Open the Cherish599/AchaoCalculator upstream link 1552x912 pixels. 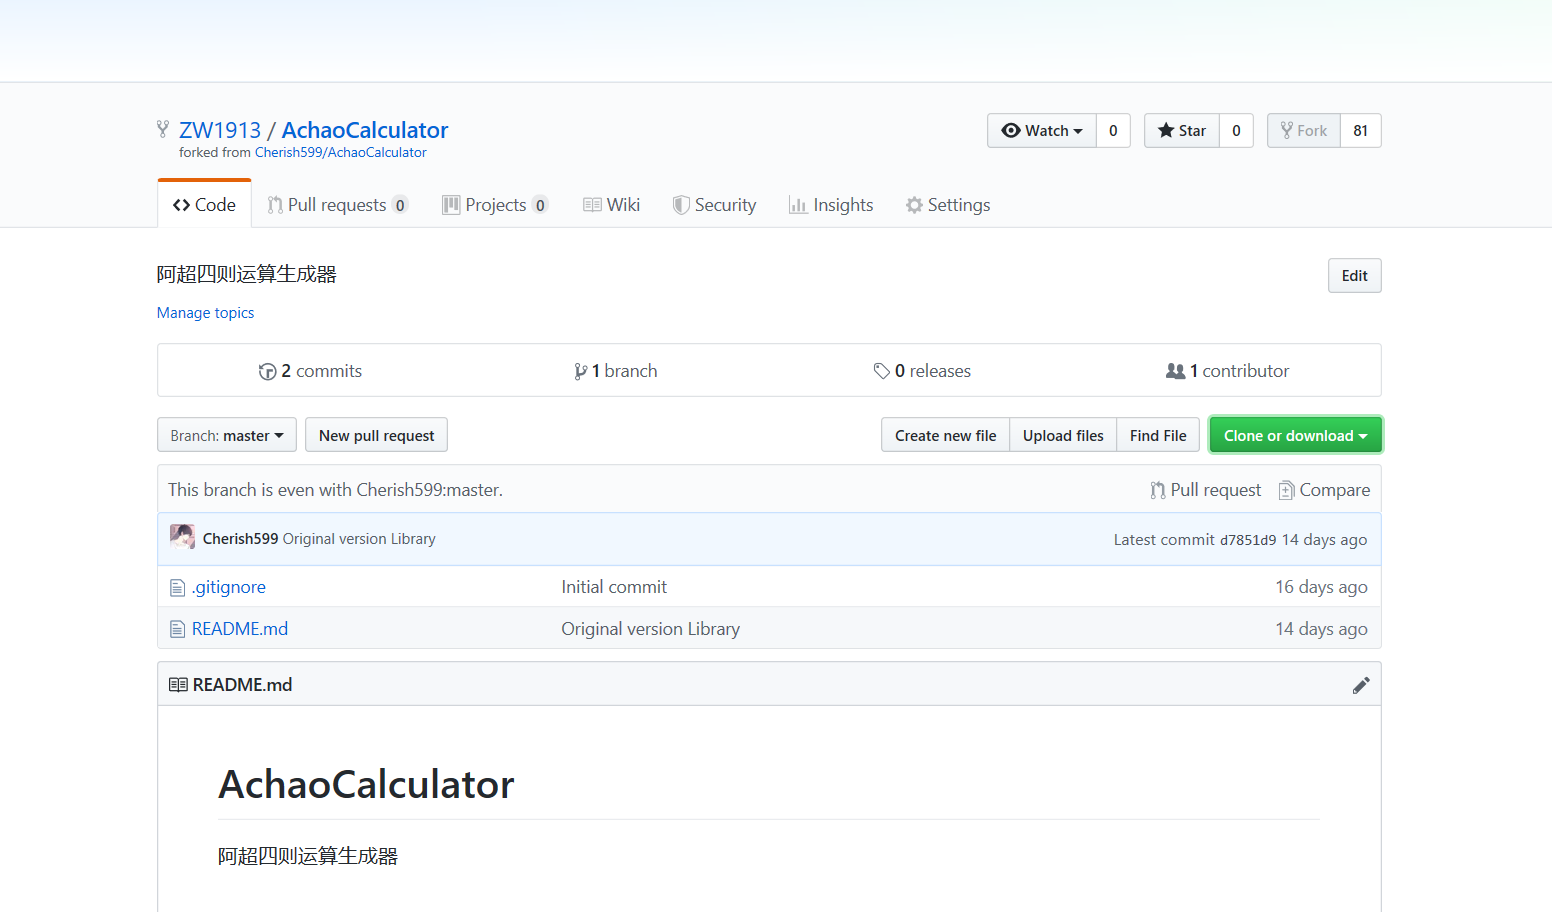[341, 153]
